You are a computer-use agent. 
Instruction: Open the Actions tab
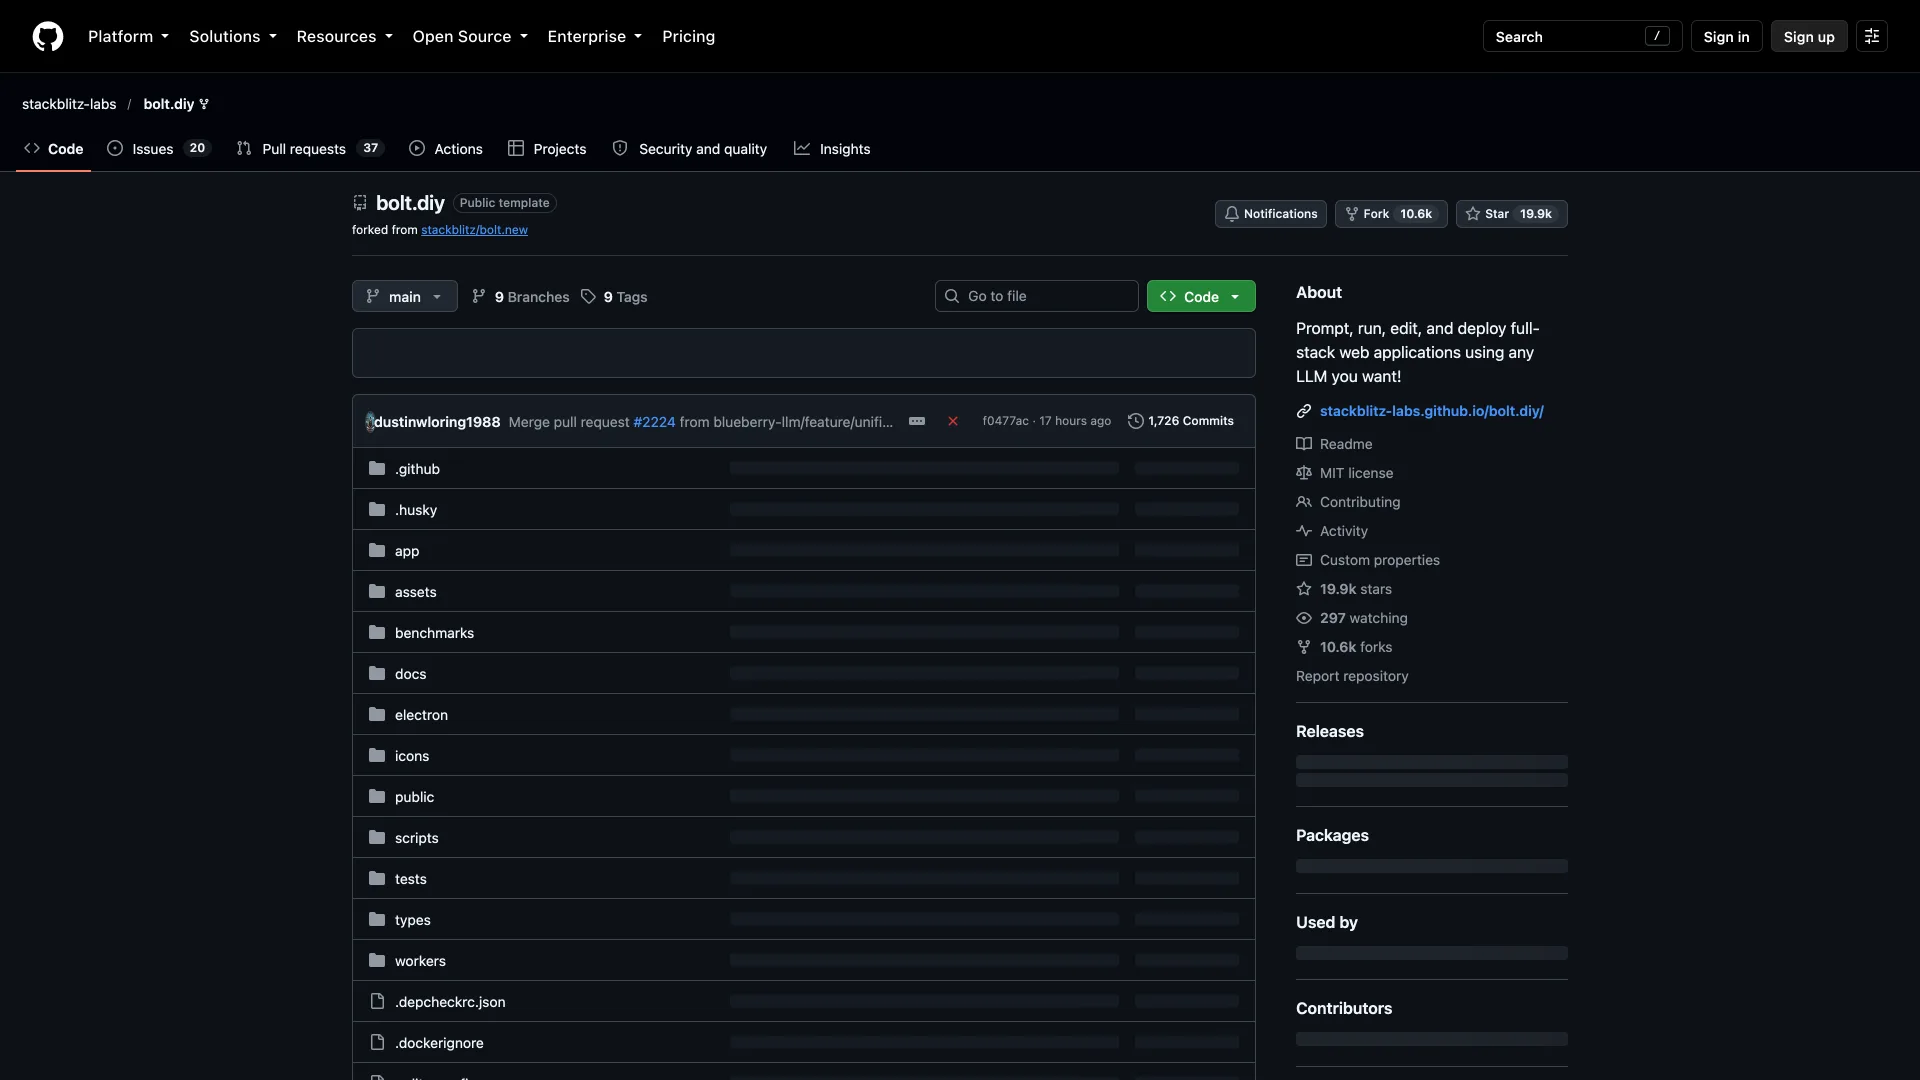[446, 149]
